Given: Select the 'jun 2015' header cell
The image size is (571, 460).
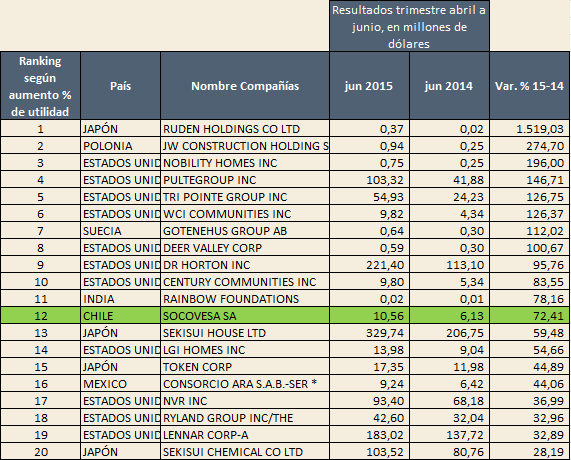Looking at the screenshot, I should (369, 86).
